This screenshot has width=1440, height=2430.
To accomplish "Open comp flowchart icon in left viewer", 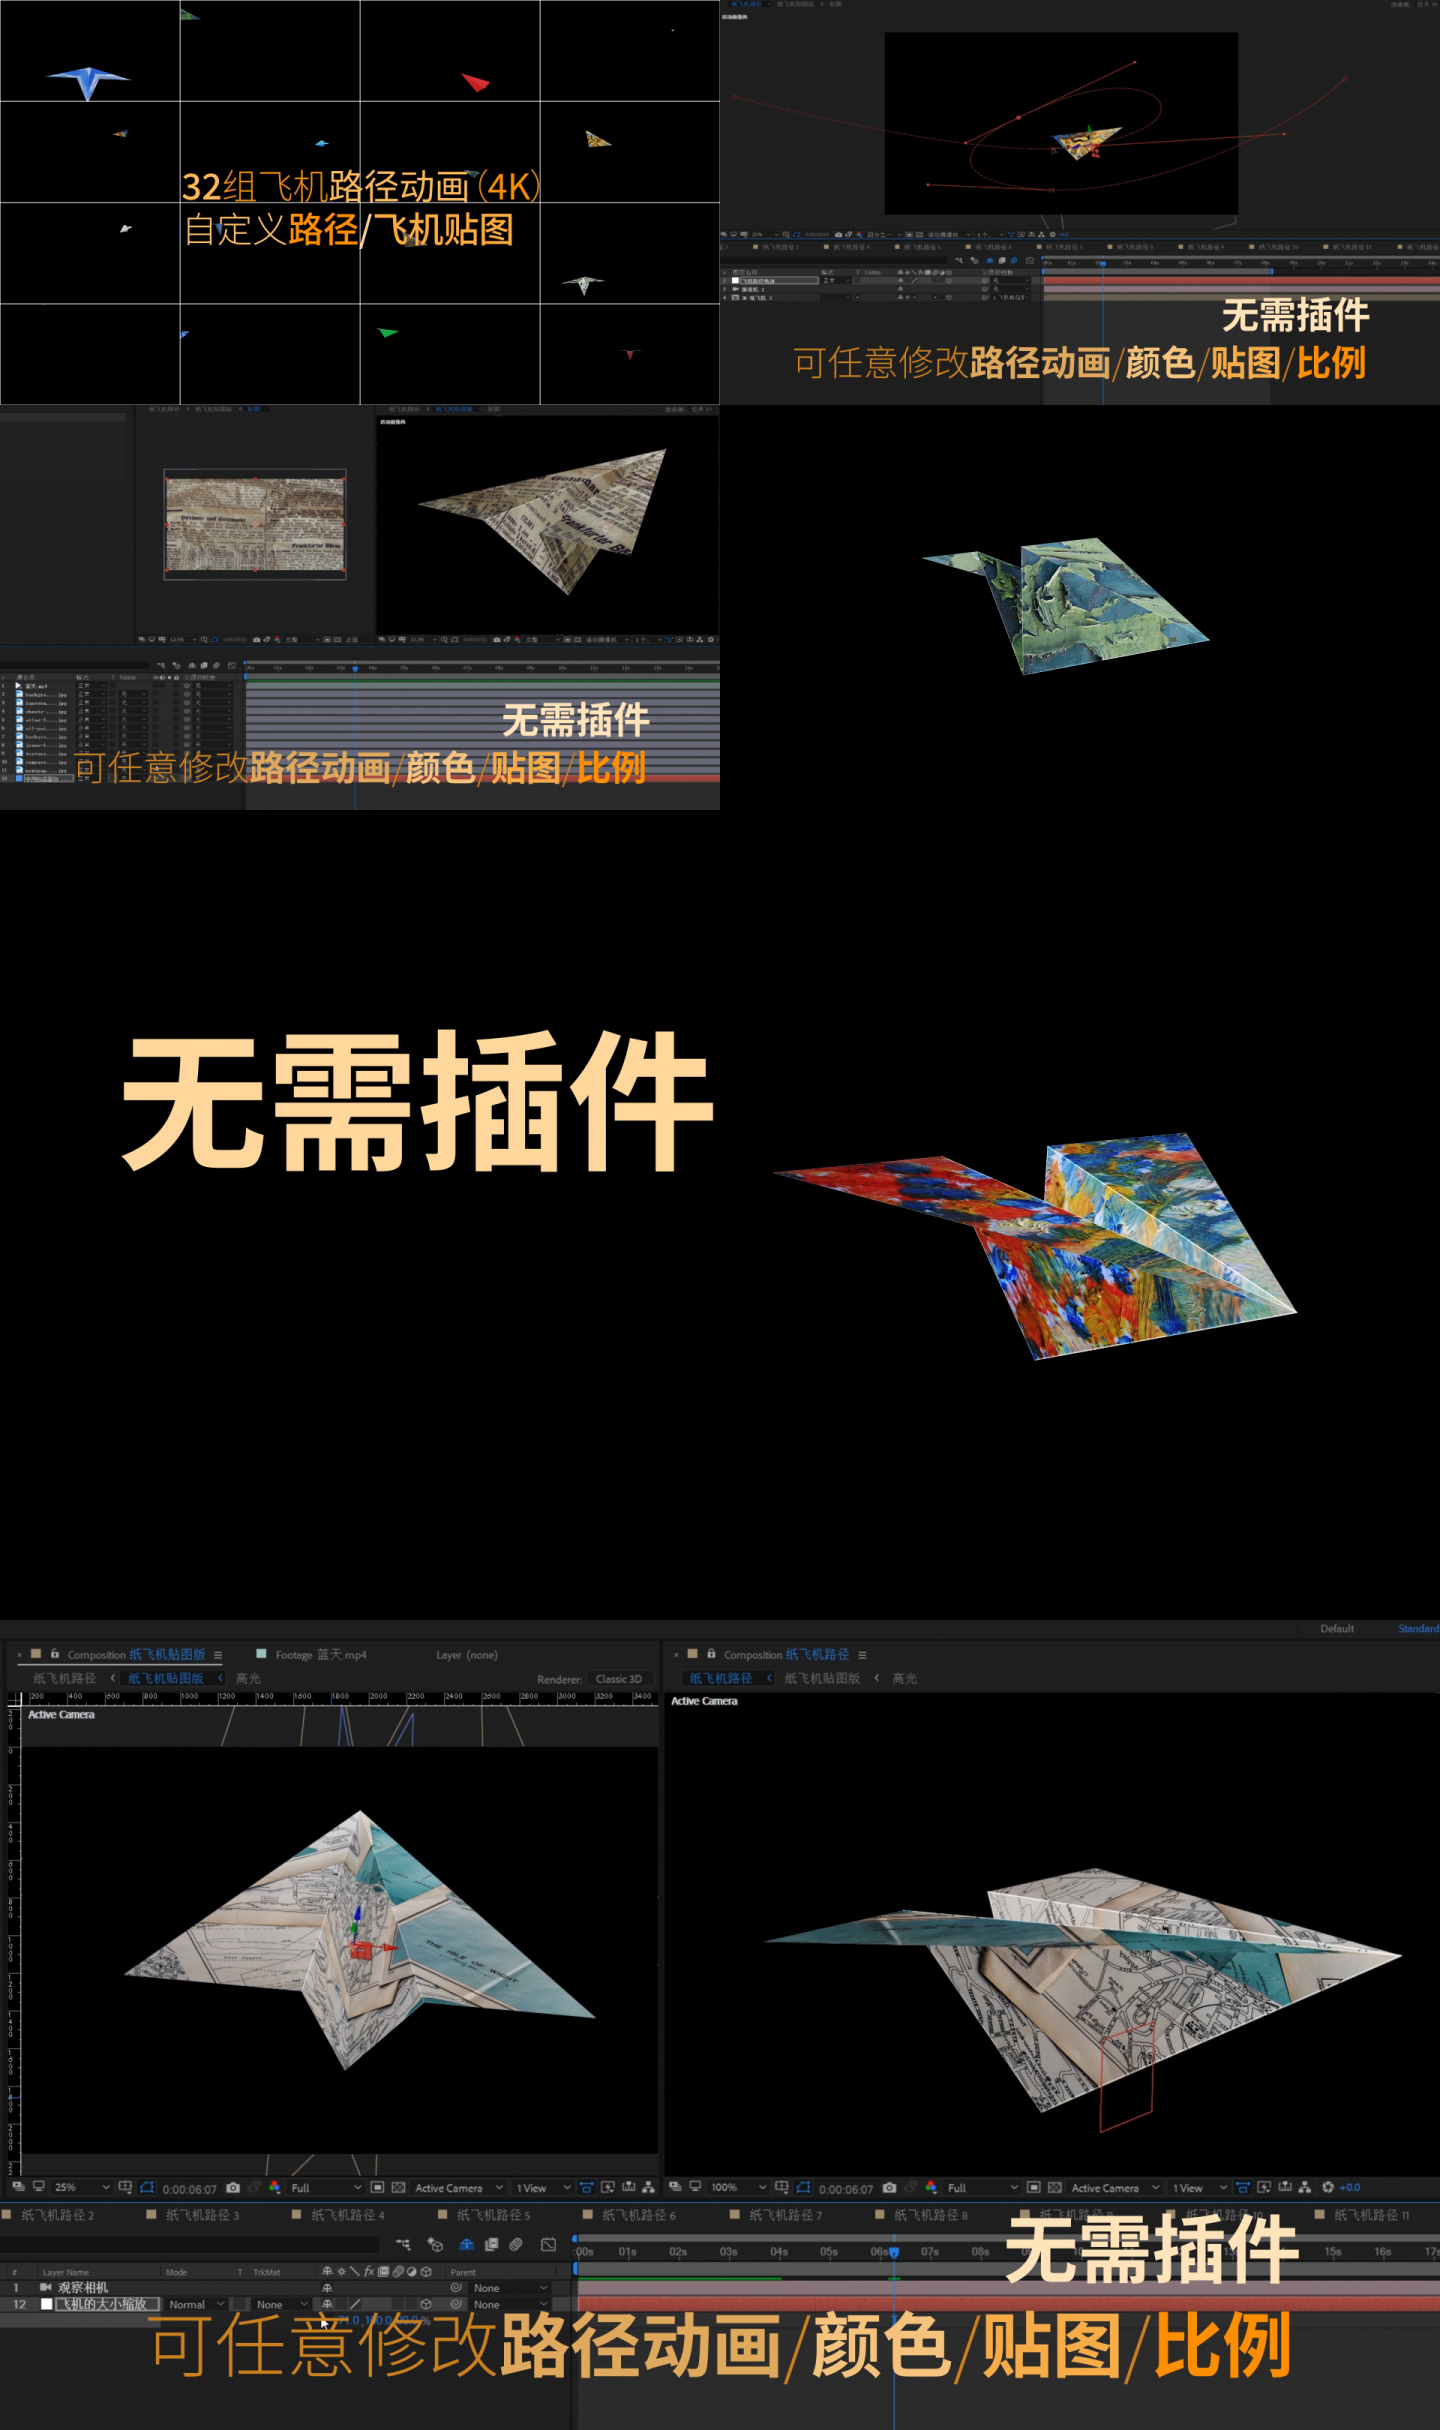I will (x=648, y=2187).
